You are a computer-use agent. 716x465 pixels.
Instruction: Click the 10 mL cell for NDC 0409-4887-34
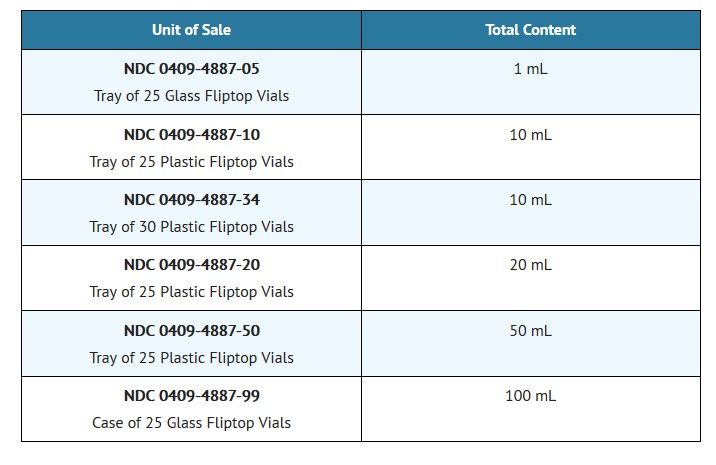point(530,200)
